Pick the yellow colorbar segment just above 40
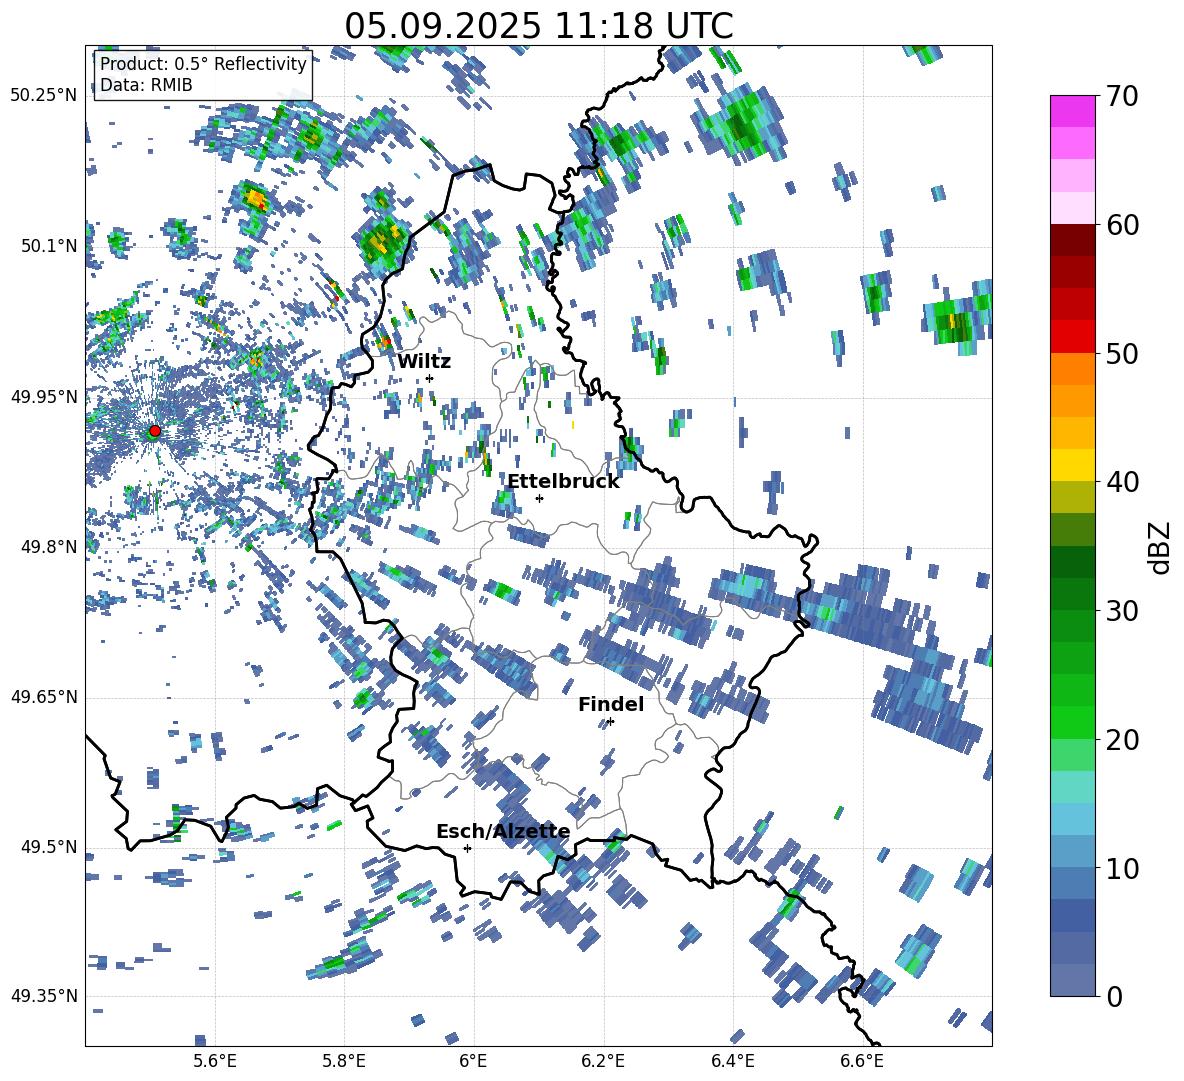This screenshot has height=1081, width=1184. point(1072,465)
